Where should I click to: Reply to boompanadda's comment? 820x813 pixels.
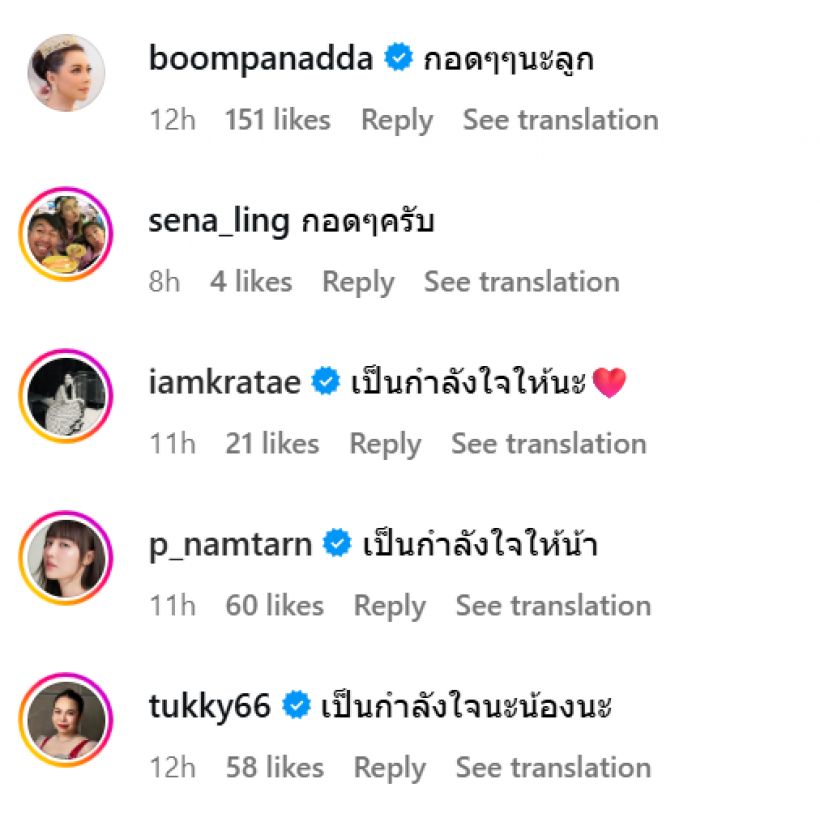point(396,120)
